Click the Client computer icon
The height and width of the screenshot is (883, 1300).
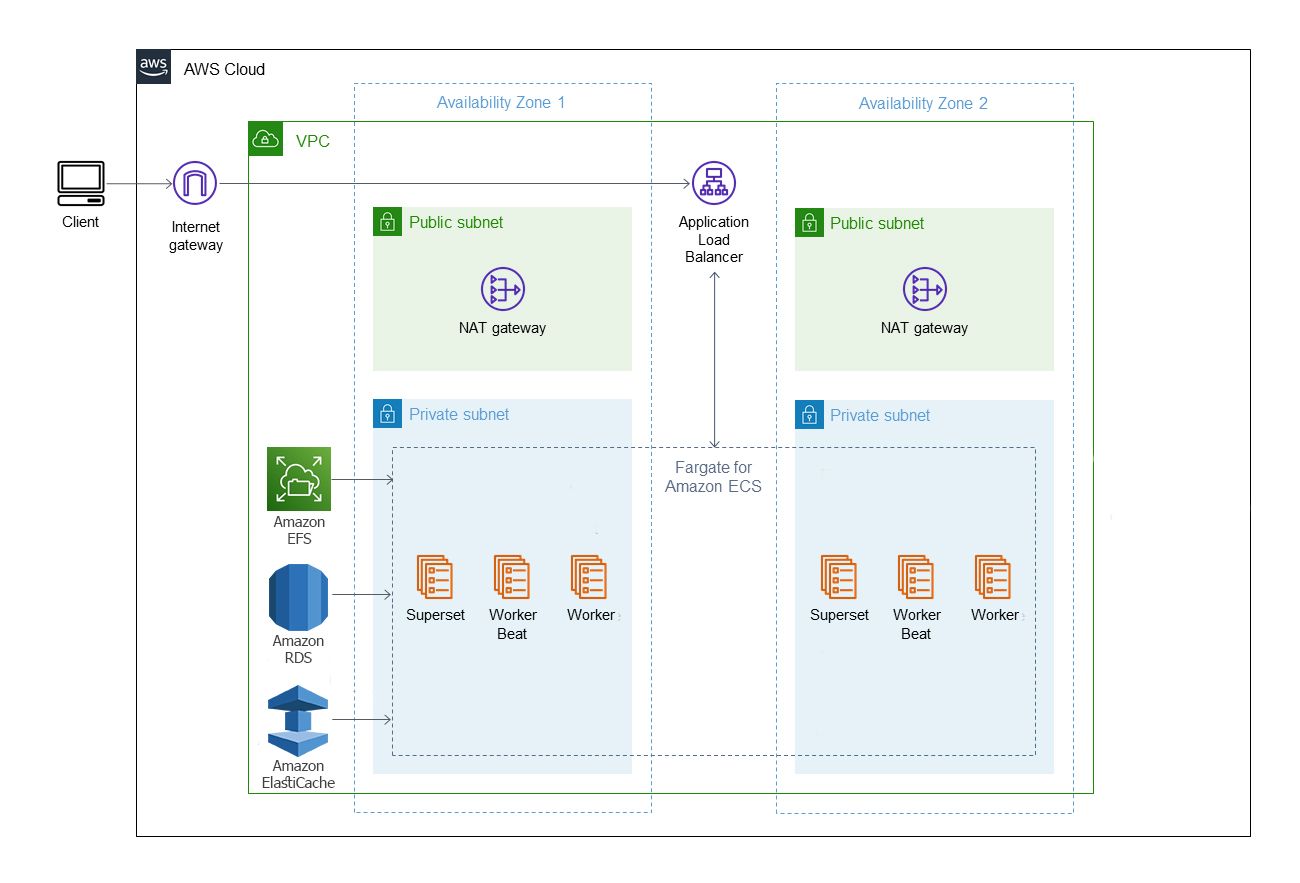[81, 184]
